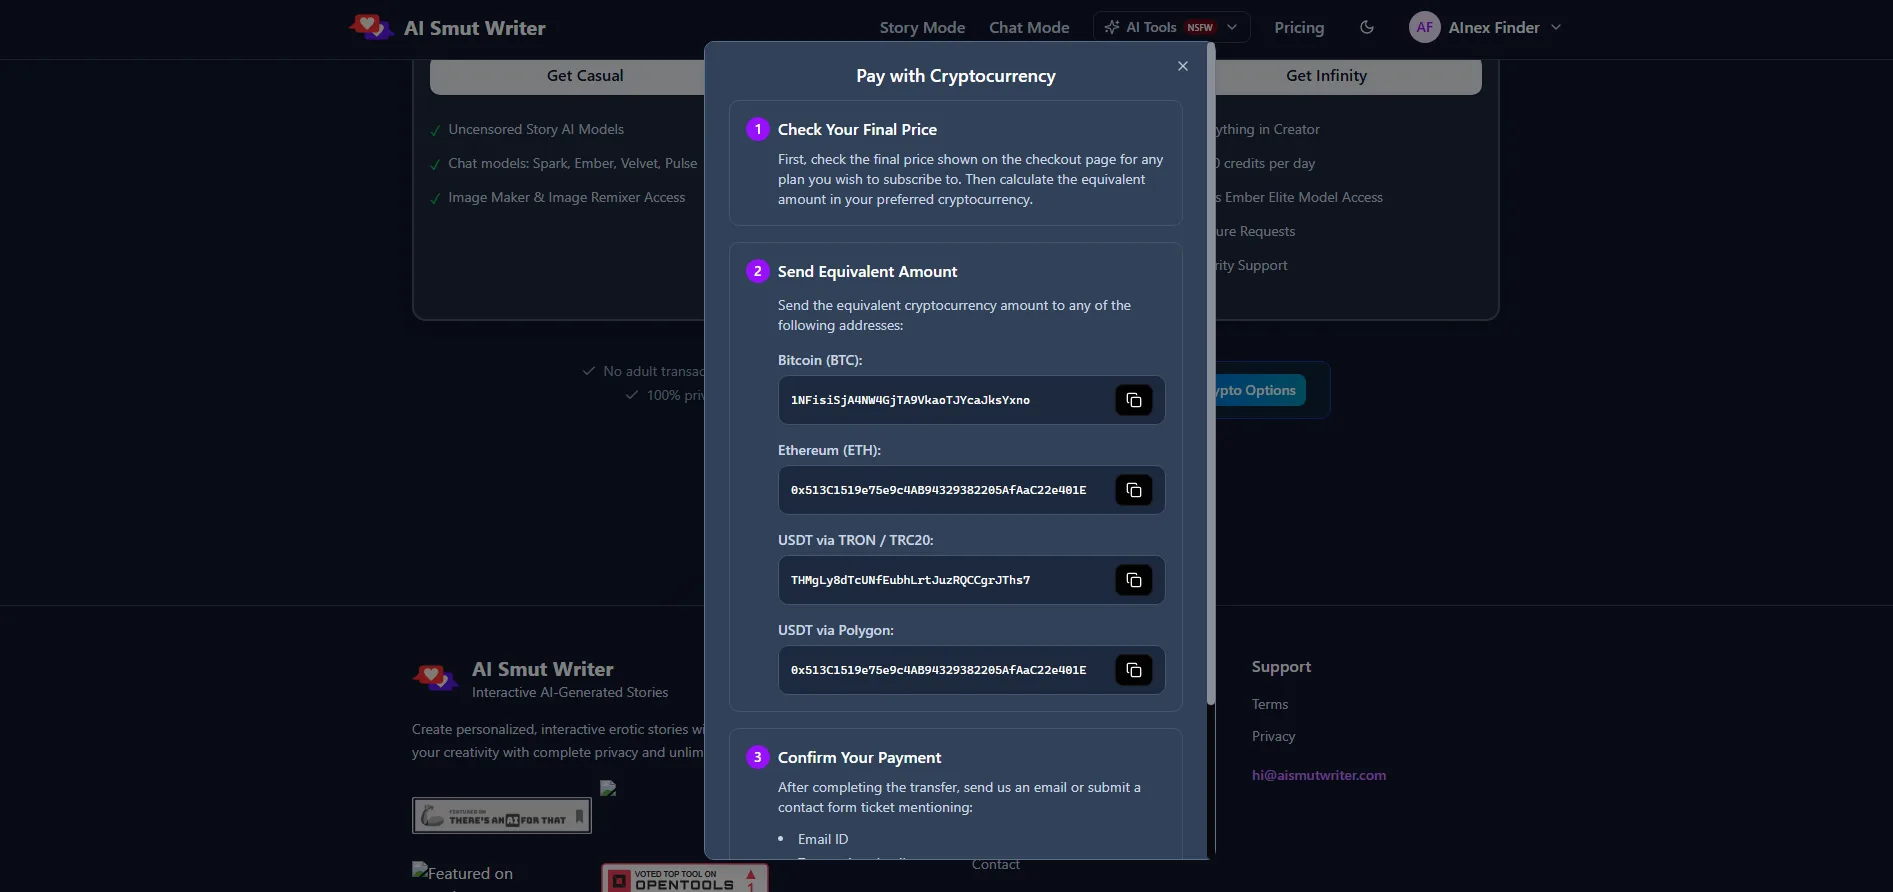Viewport: 1893px width, 892px height.
Task: Select the Ethereum address under Ethereum (ETH)
Action: pyautogui.click(x=938, y=490)
